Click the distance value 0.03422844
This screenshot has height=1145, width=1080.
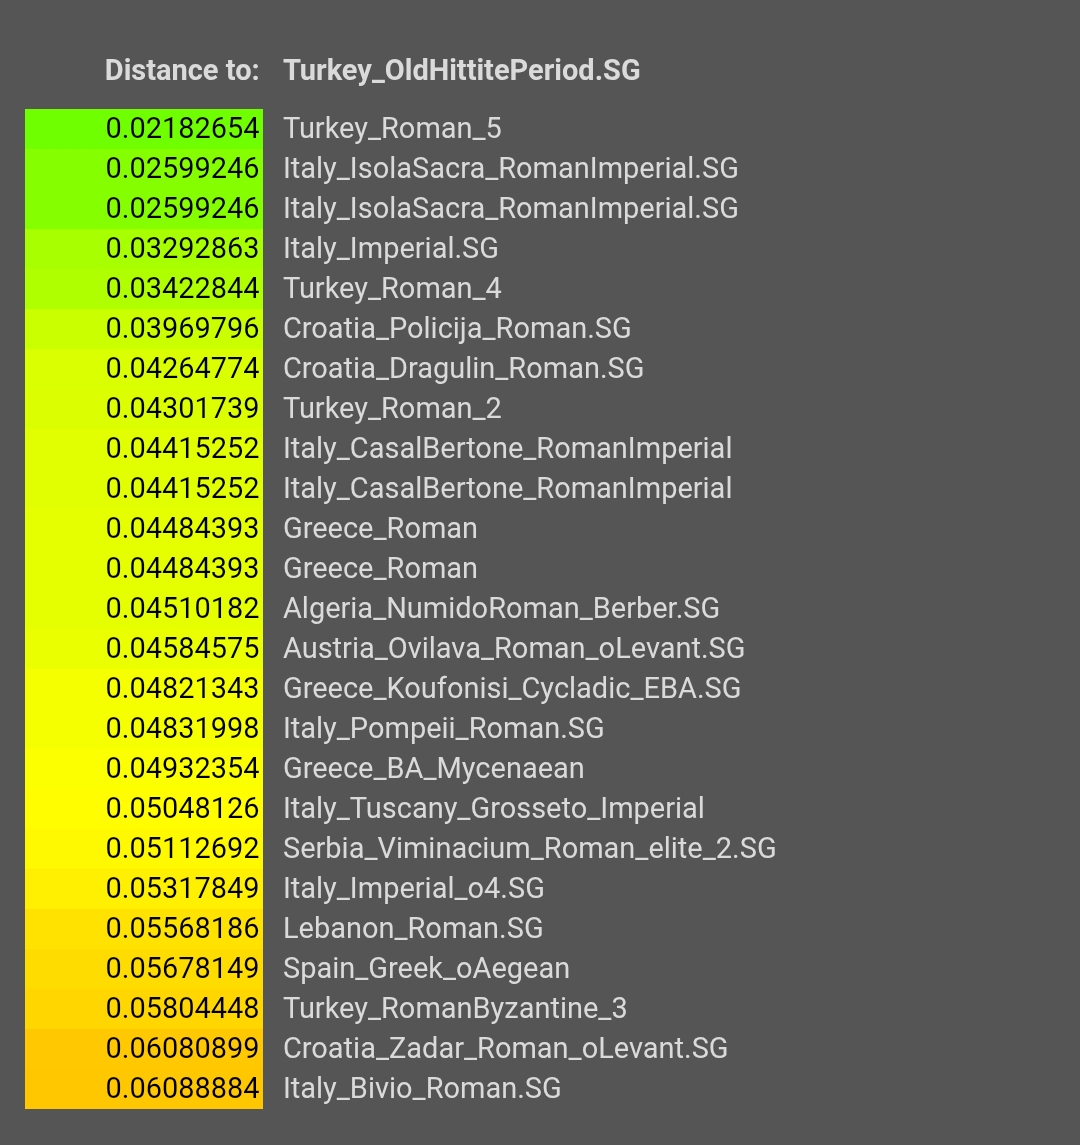[183, 288]
